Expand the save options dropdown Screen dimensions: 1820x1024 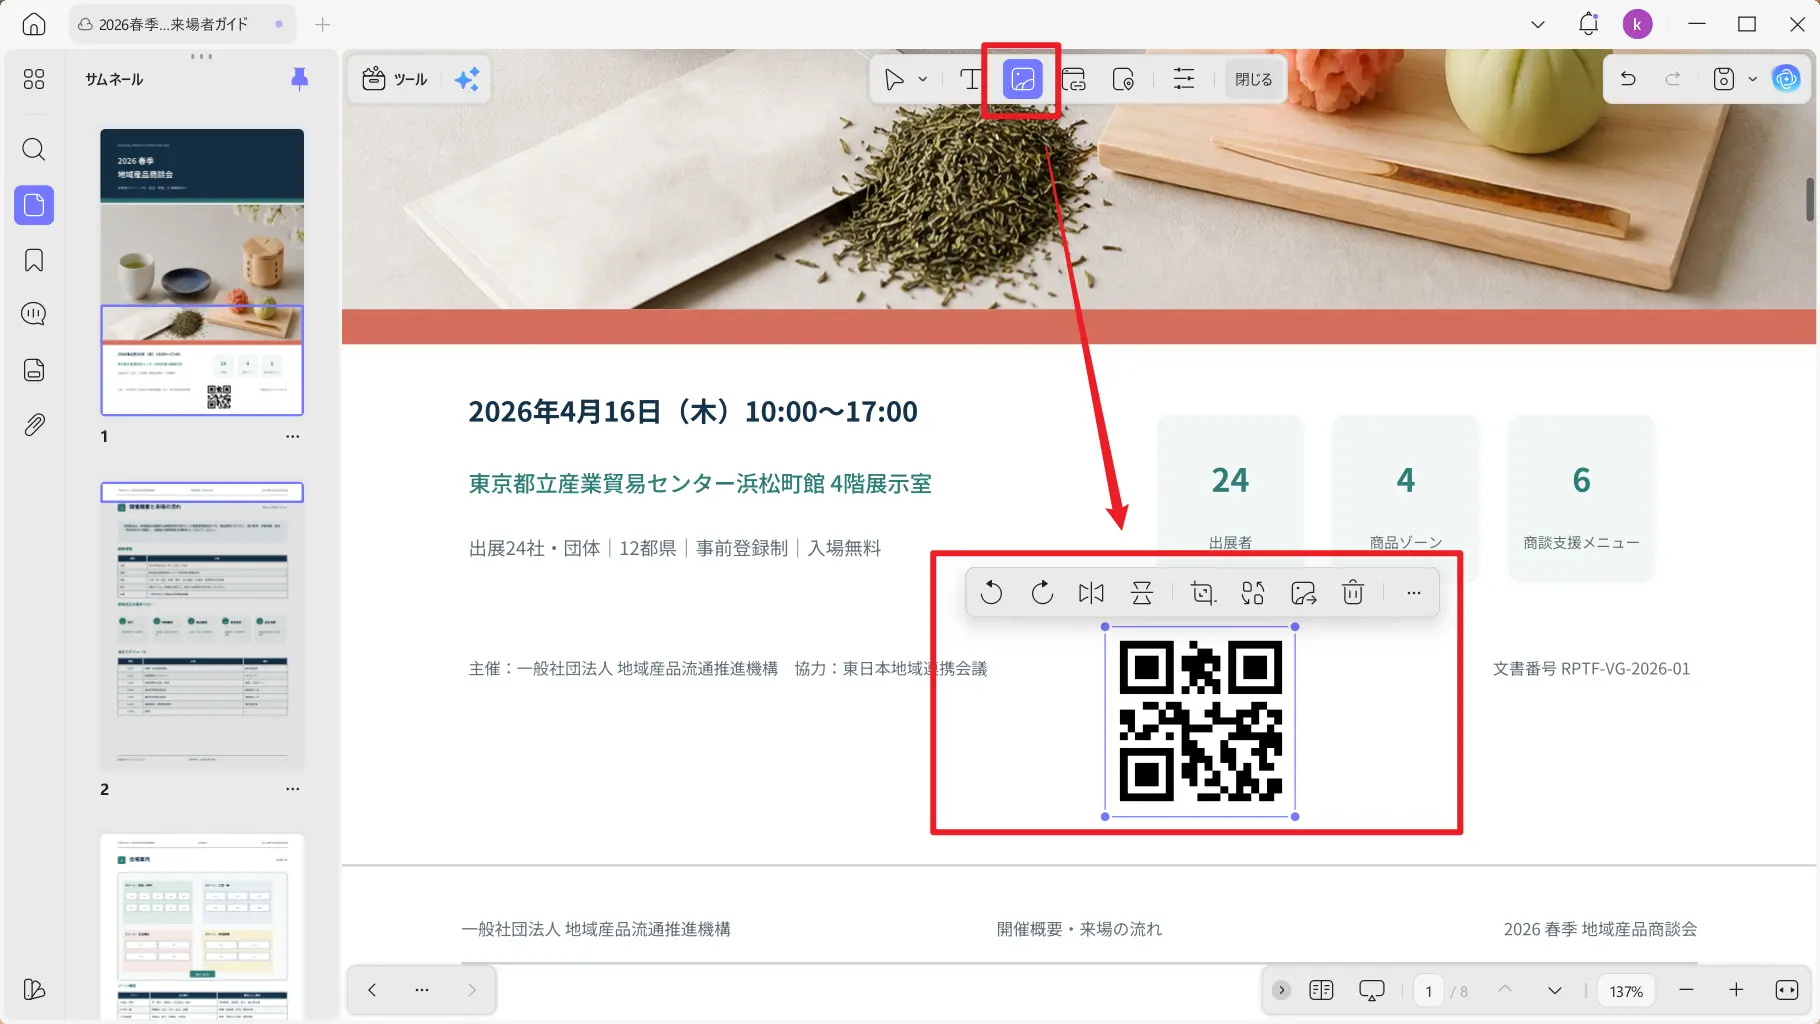point(1752,79)
